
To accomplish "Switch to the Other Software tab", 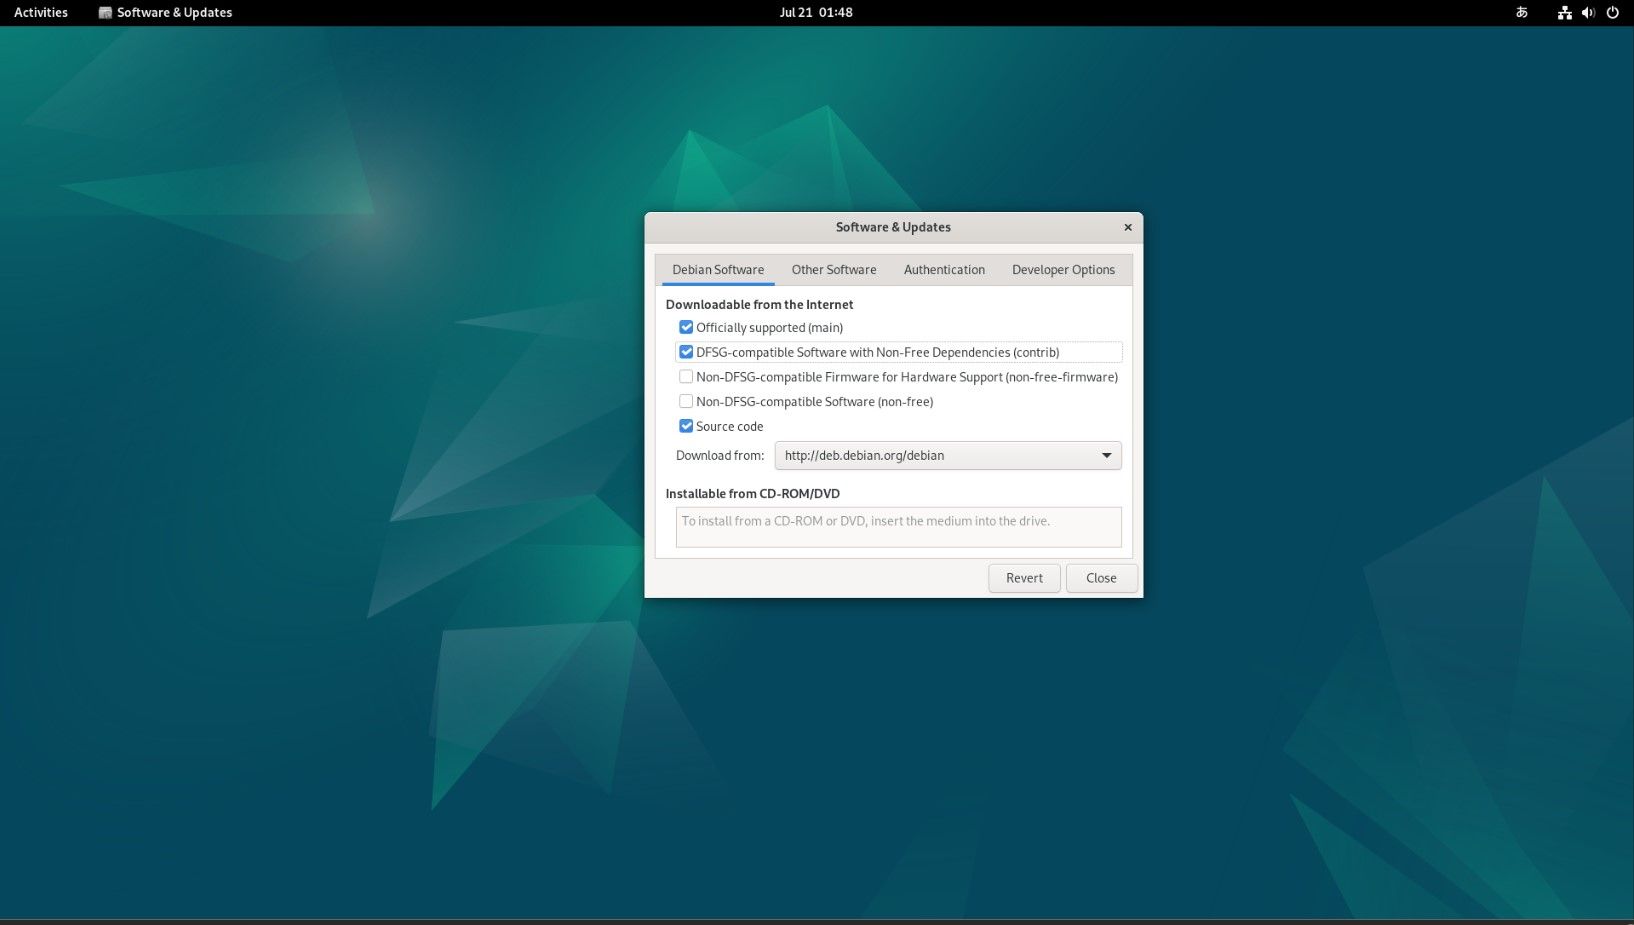I will [x=833, y=269].
